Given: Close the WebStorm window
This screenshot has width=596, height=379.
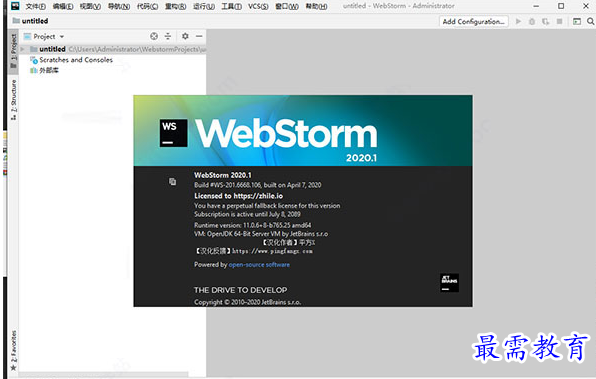Looking at the screenshot, I should (586, 6).
